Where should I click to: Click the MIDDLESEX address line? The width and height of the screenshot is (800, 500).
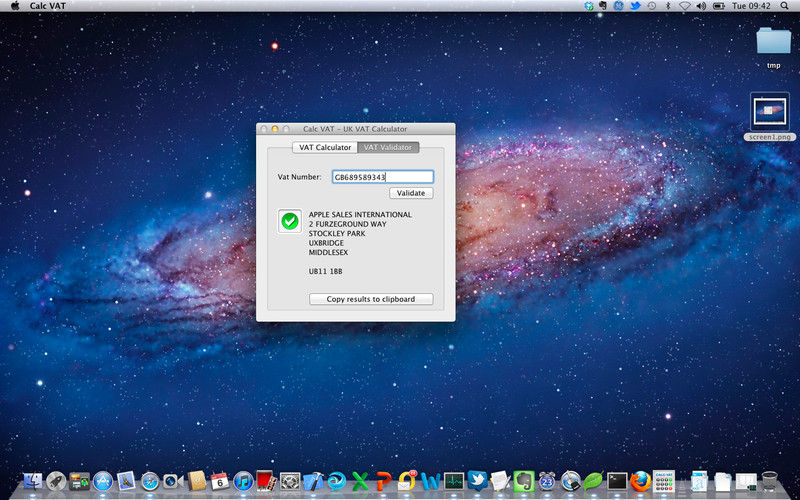(x=328, y=253)
